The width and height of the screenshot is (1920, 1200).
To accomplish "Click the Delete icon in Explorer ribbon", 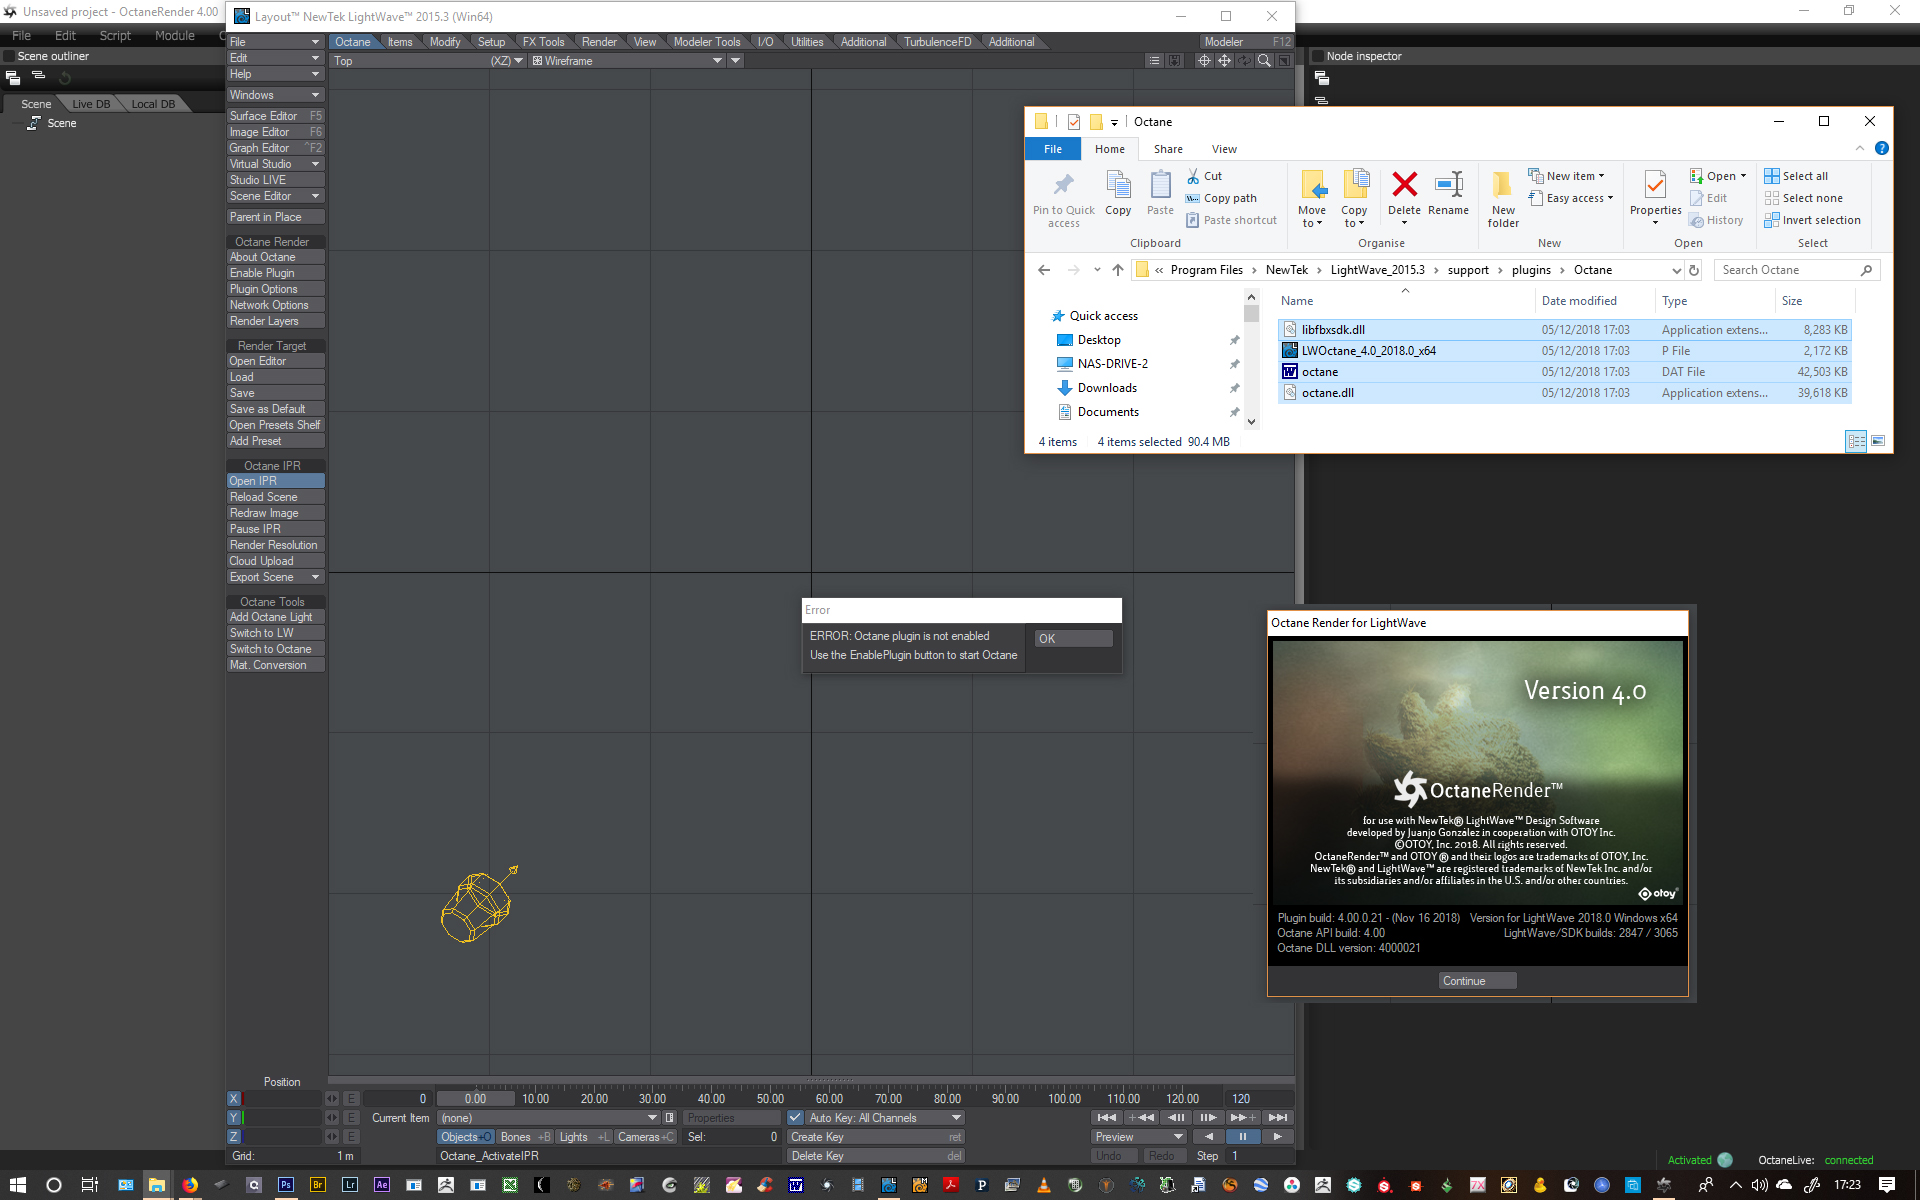I will point(1404,192).
